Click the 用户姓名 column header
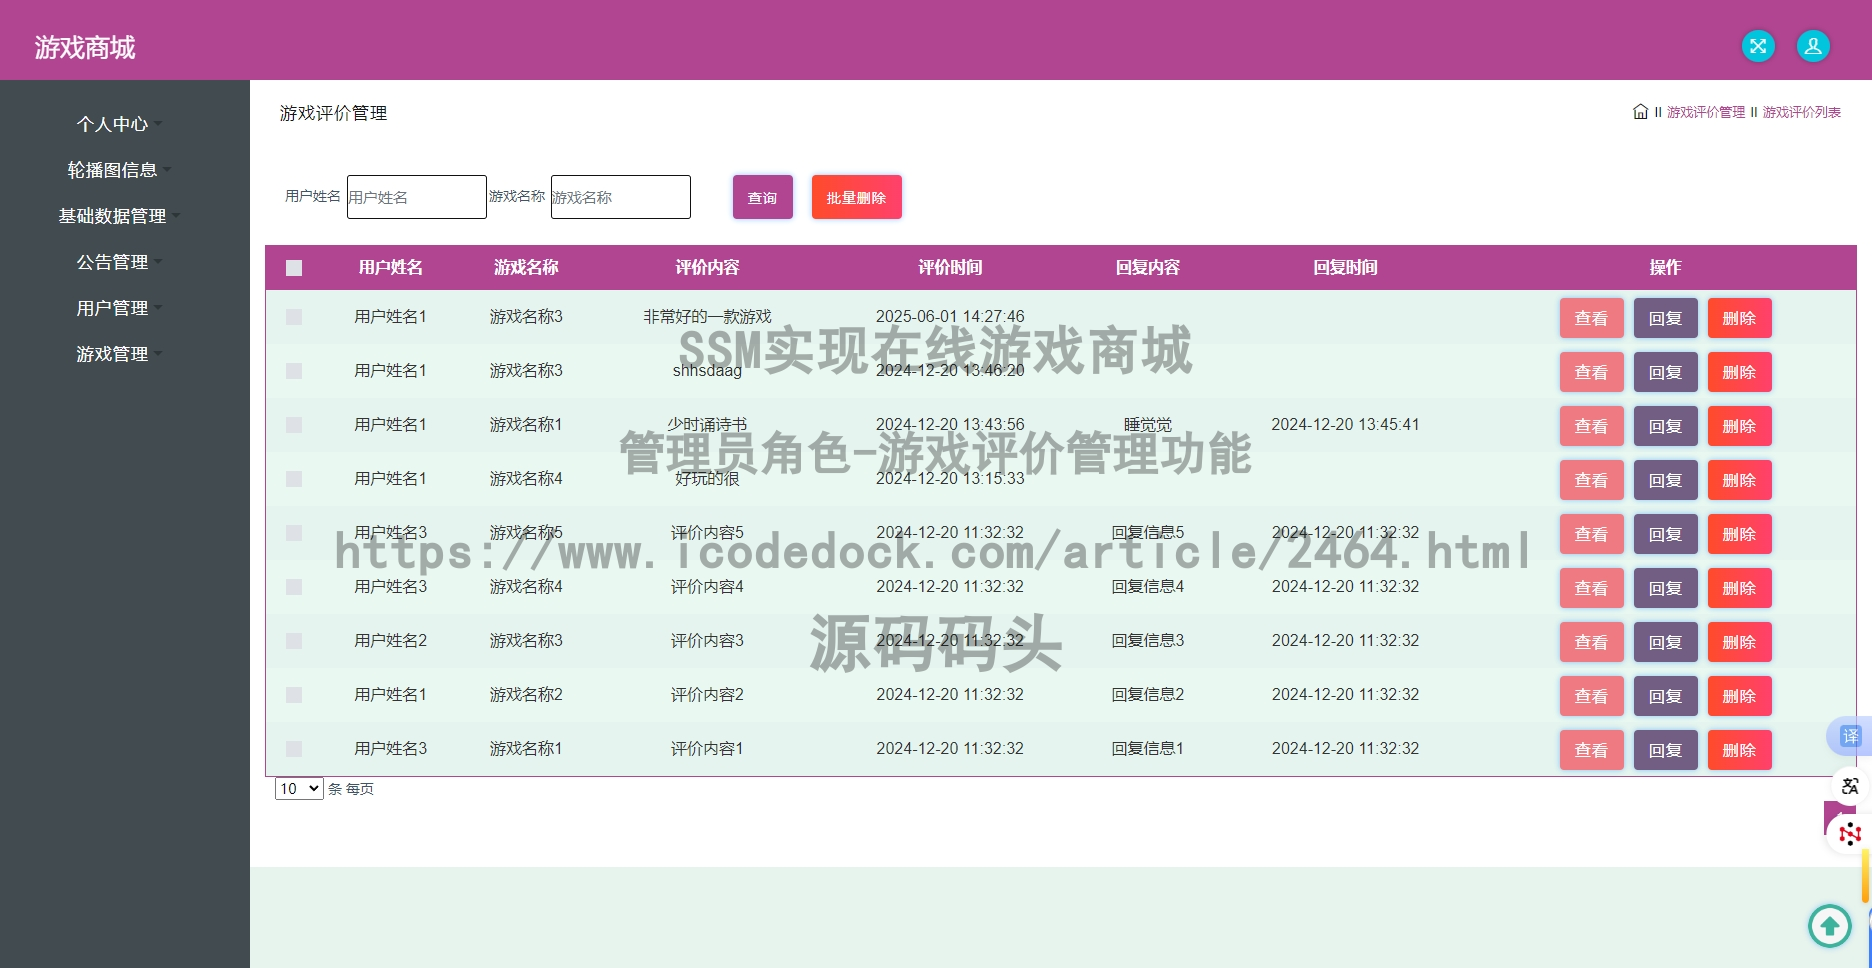Image resolution: width=1872 pixels, height=968 pixels. pyautogui.click(x=390, y=267)
